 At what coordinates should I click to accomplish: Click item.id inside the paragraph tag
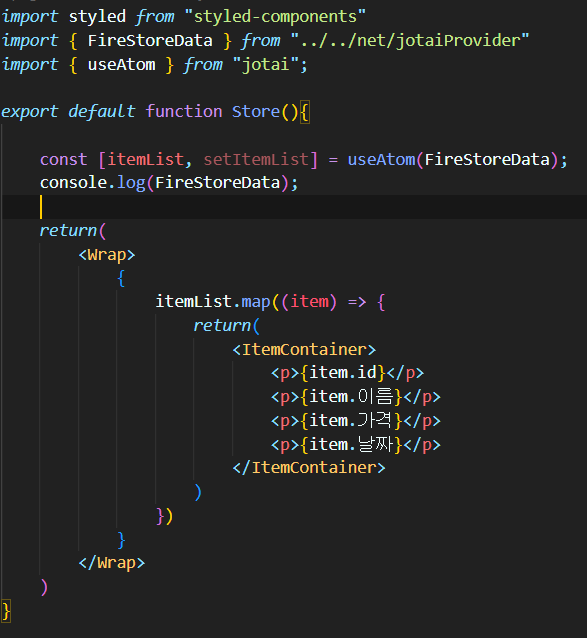pos(343,373)
